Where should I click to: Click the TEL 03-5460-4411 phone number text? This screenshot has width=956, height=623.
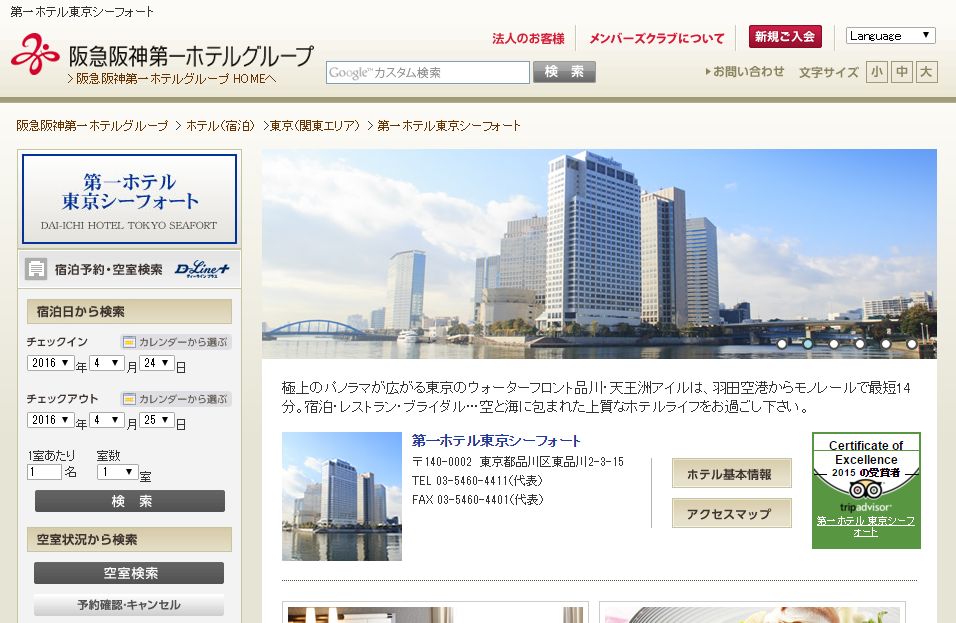click(x=477, y=480)
